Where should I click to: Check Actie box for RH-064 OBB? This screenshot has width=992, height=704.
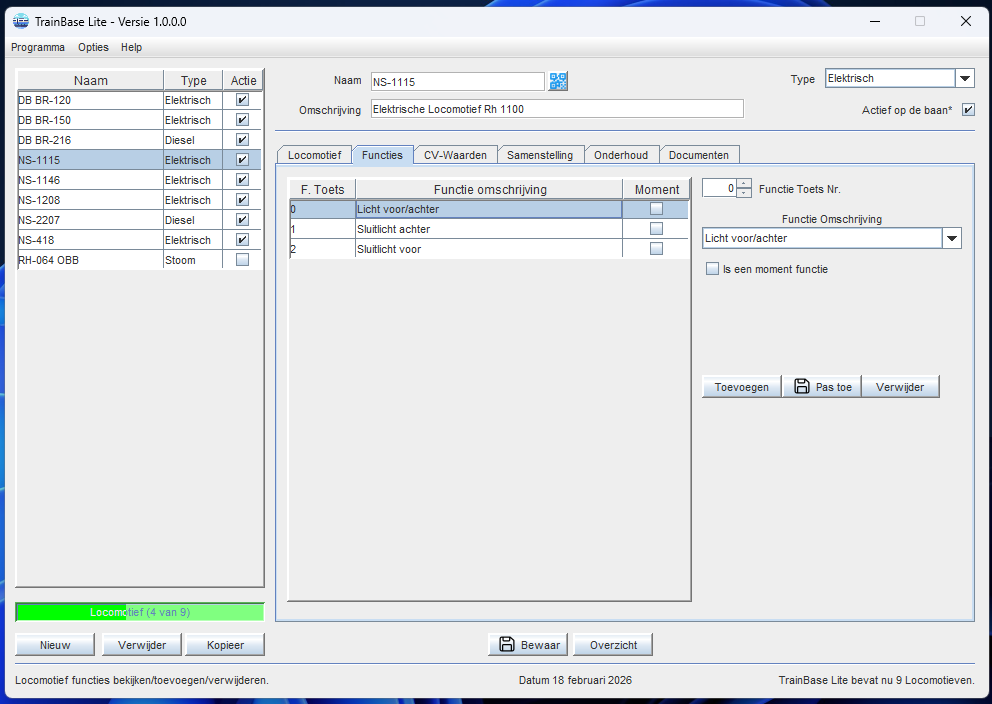pyautogui.click(x=242, y=260)
